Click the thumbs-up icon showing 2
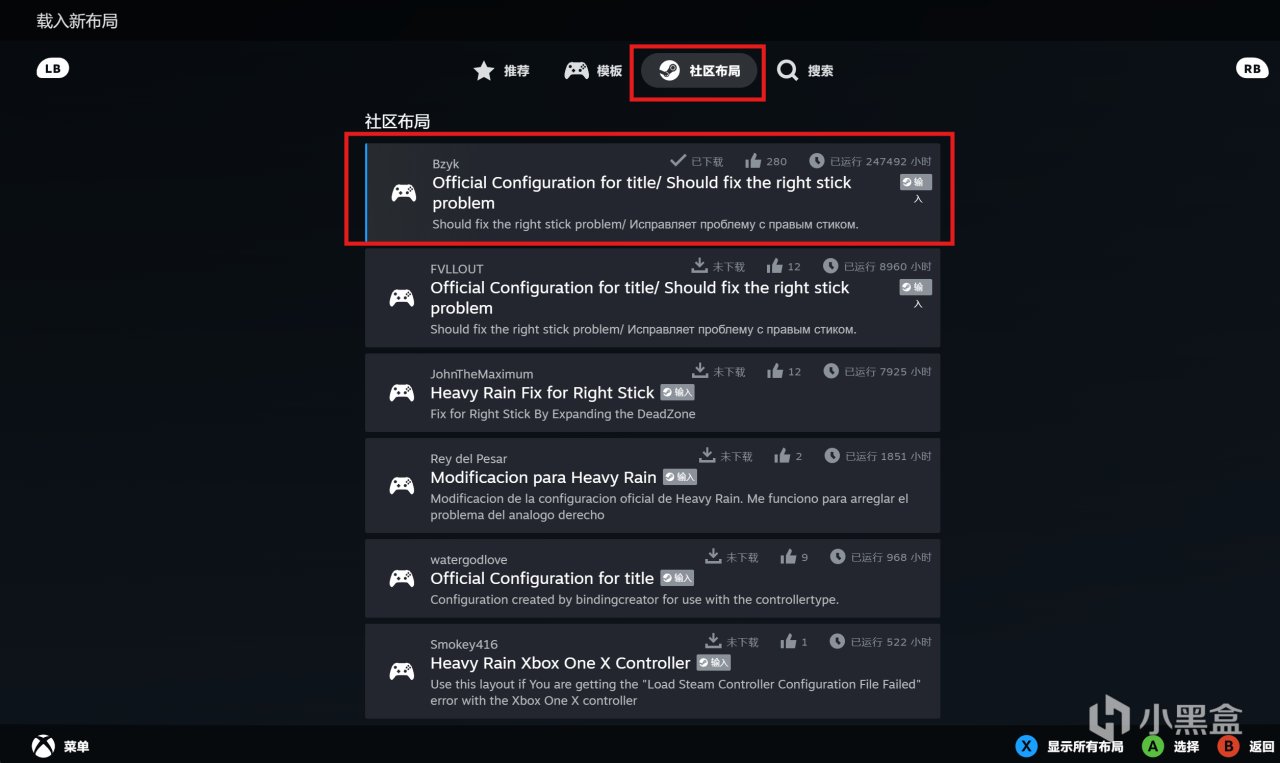Screen dimensions: 1280x763 [x=782, y=455]
